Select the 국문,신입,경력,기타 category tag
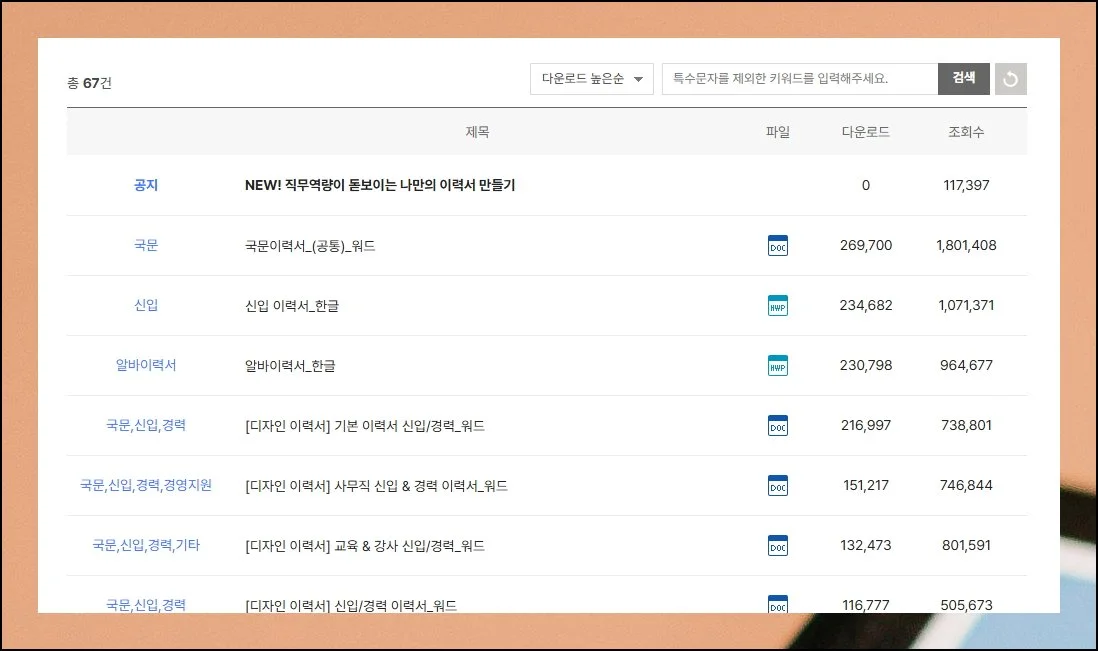The height and width of the screenshot is (651, 1098). click(x=146, y=545)
